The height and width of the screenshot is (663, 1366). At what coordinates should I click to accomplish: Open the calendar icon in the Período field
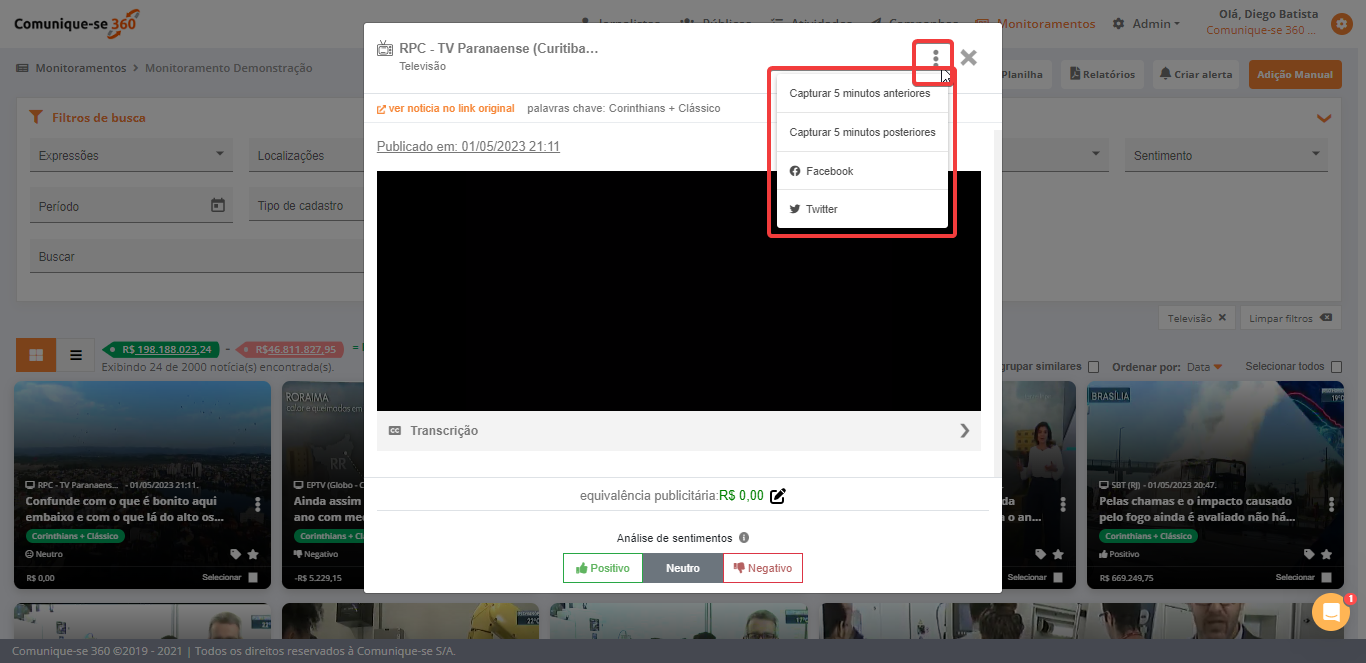pyautogui.click(x=218, y=205)
